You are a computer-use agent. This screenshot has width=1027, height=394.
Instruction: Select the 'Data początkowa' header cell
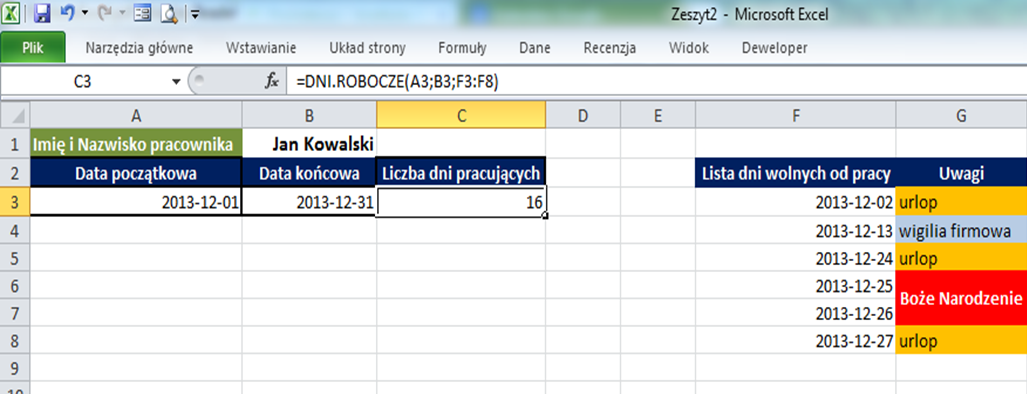point(136,173)
